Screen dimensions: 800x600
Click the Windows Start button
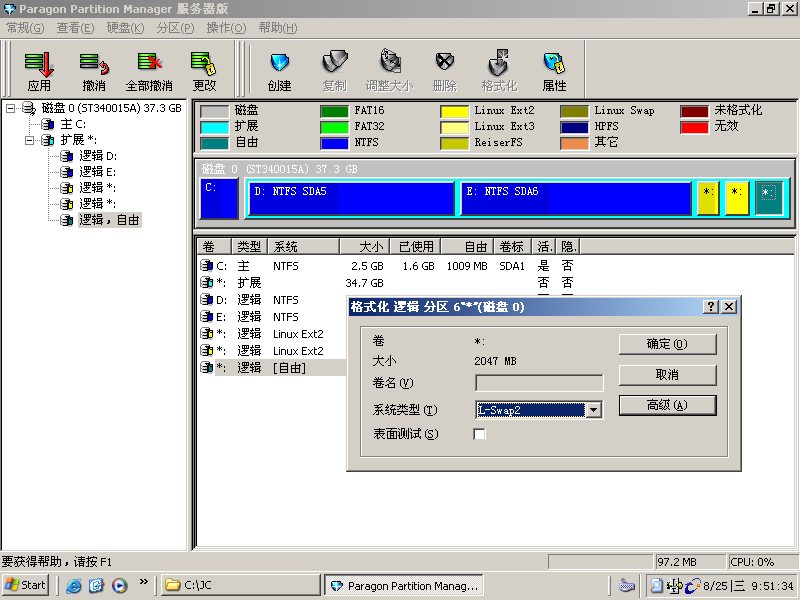click(26, 585)
